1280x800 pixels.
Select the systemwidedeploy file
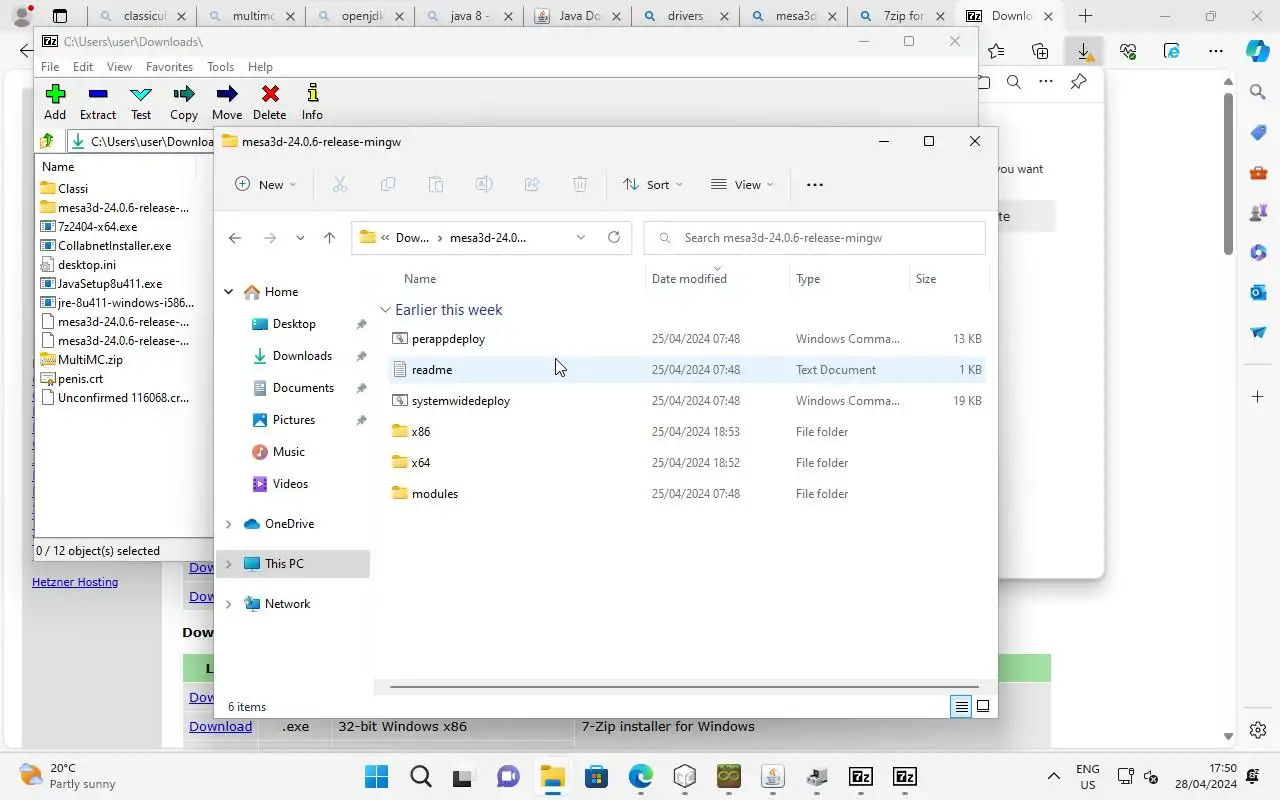pyautogui.click(x=687, y=401)
